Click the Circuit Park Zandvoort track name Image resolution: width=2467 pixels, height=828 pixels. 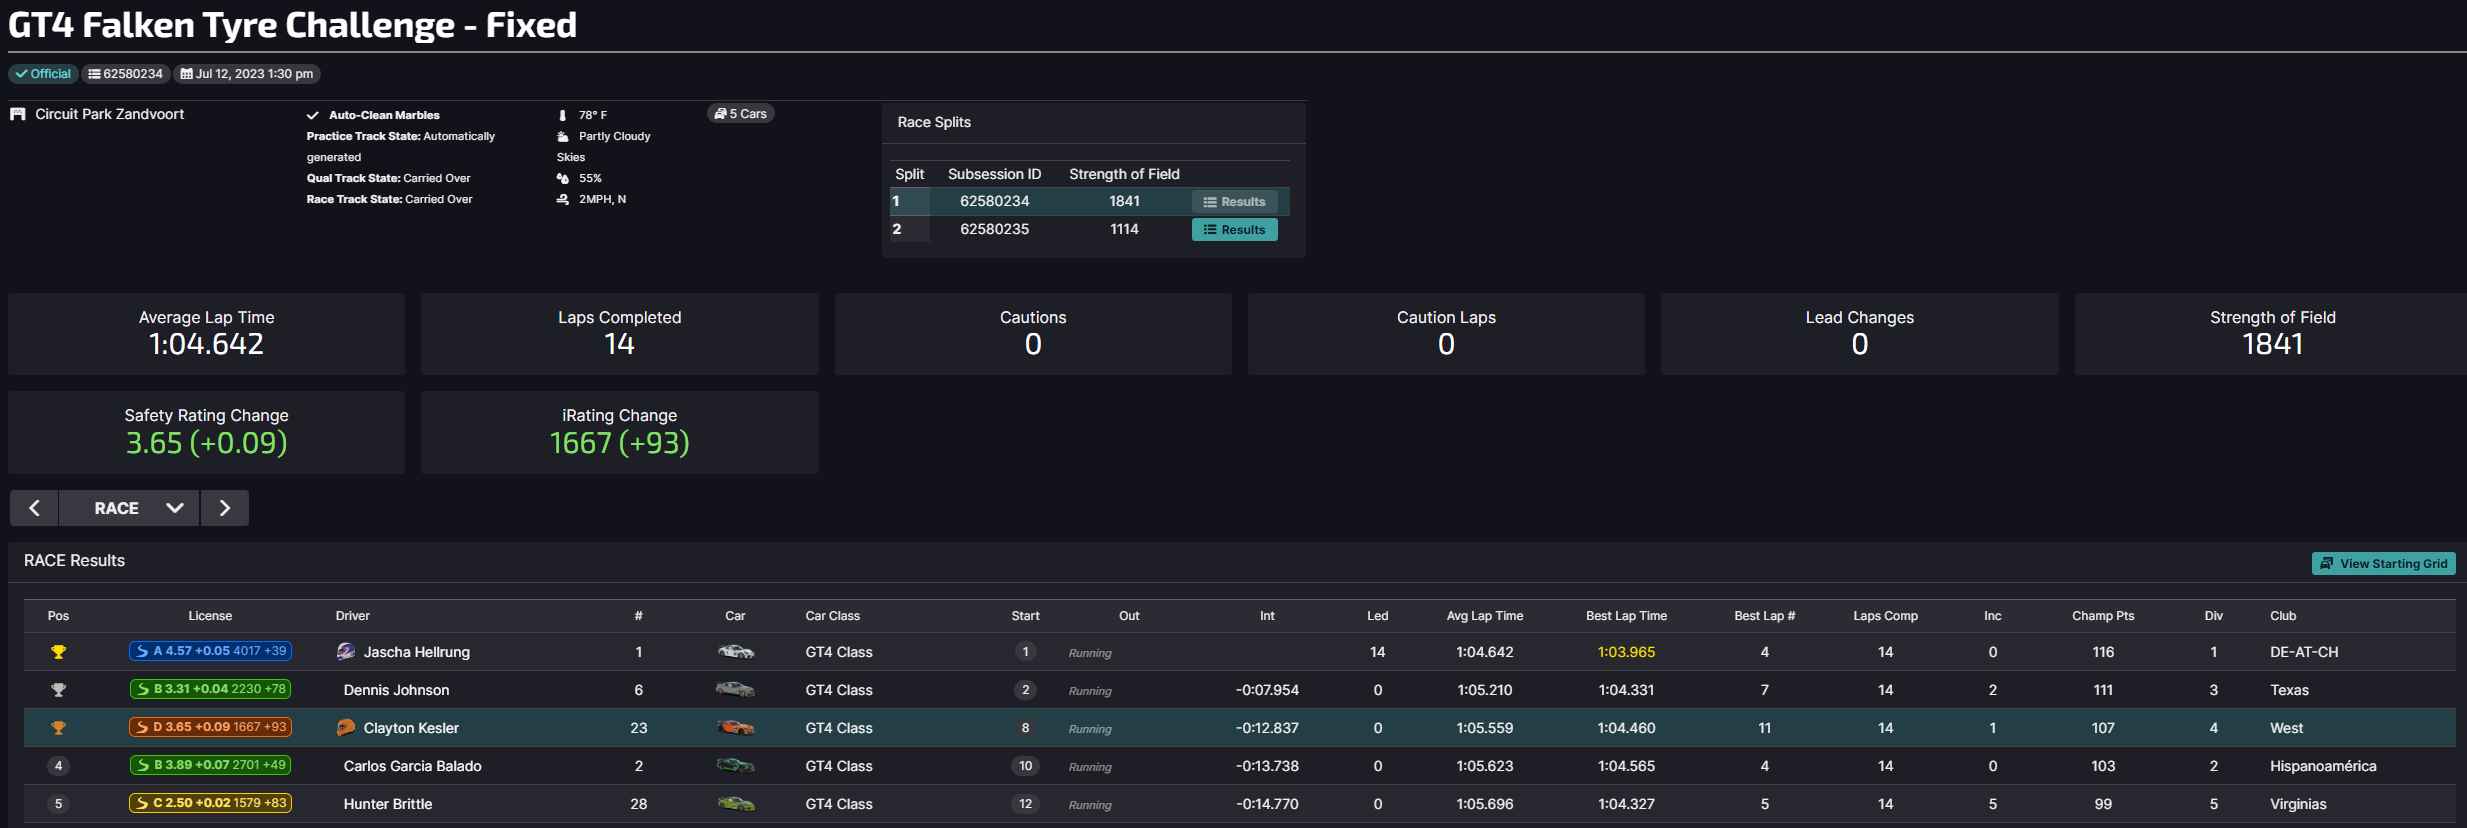coord(110,114)
